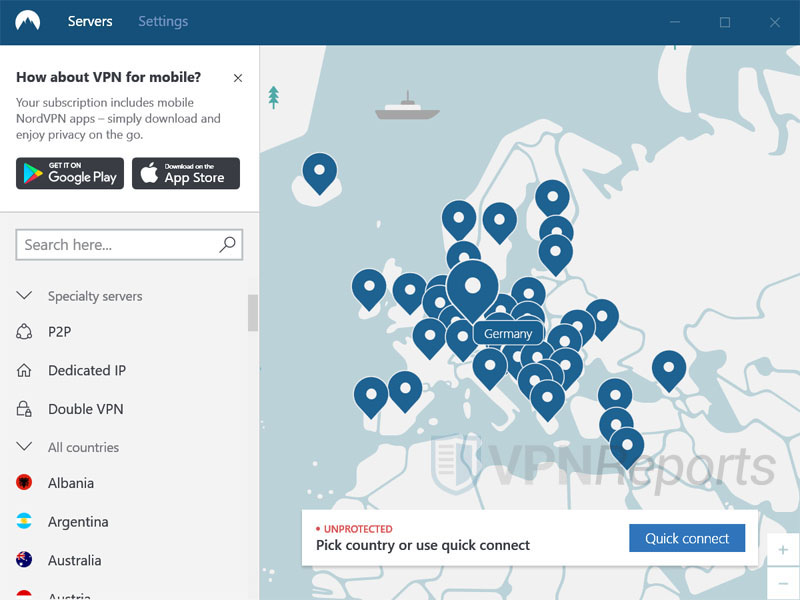Collapse the Specialty servers section
This screenshot has width=800, height=600.
tap(24, 295)
